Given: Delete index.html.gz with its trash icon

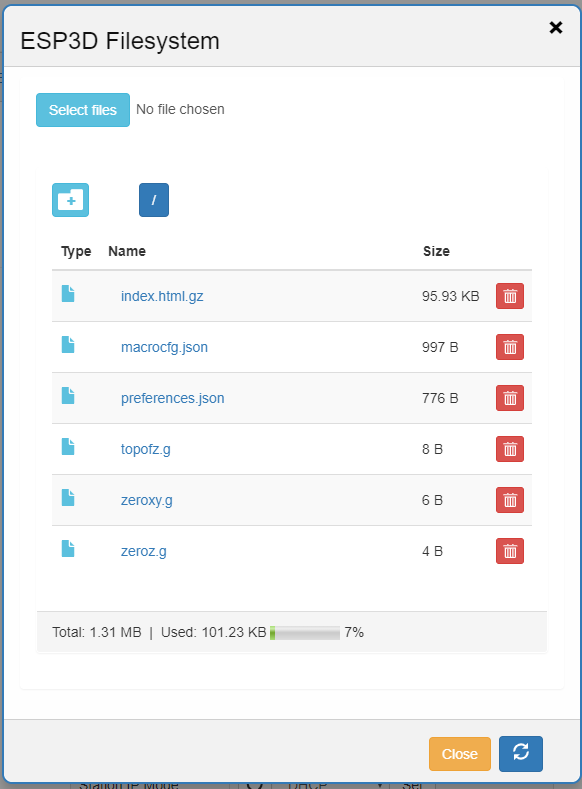Looking at the screenshot, I should [x=510, y=296].
